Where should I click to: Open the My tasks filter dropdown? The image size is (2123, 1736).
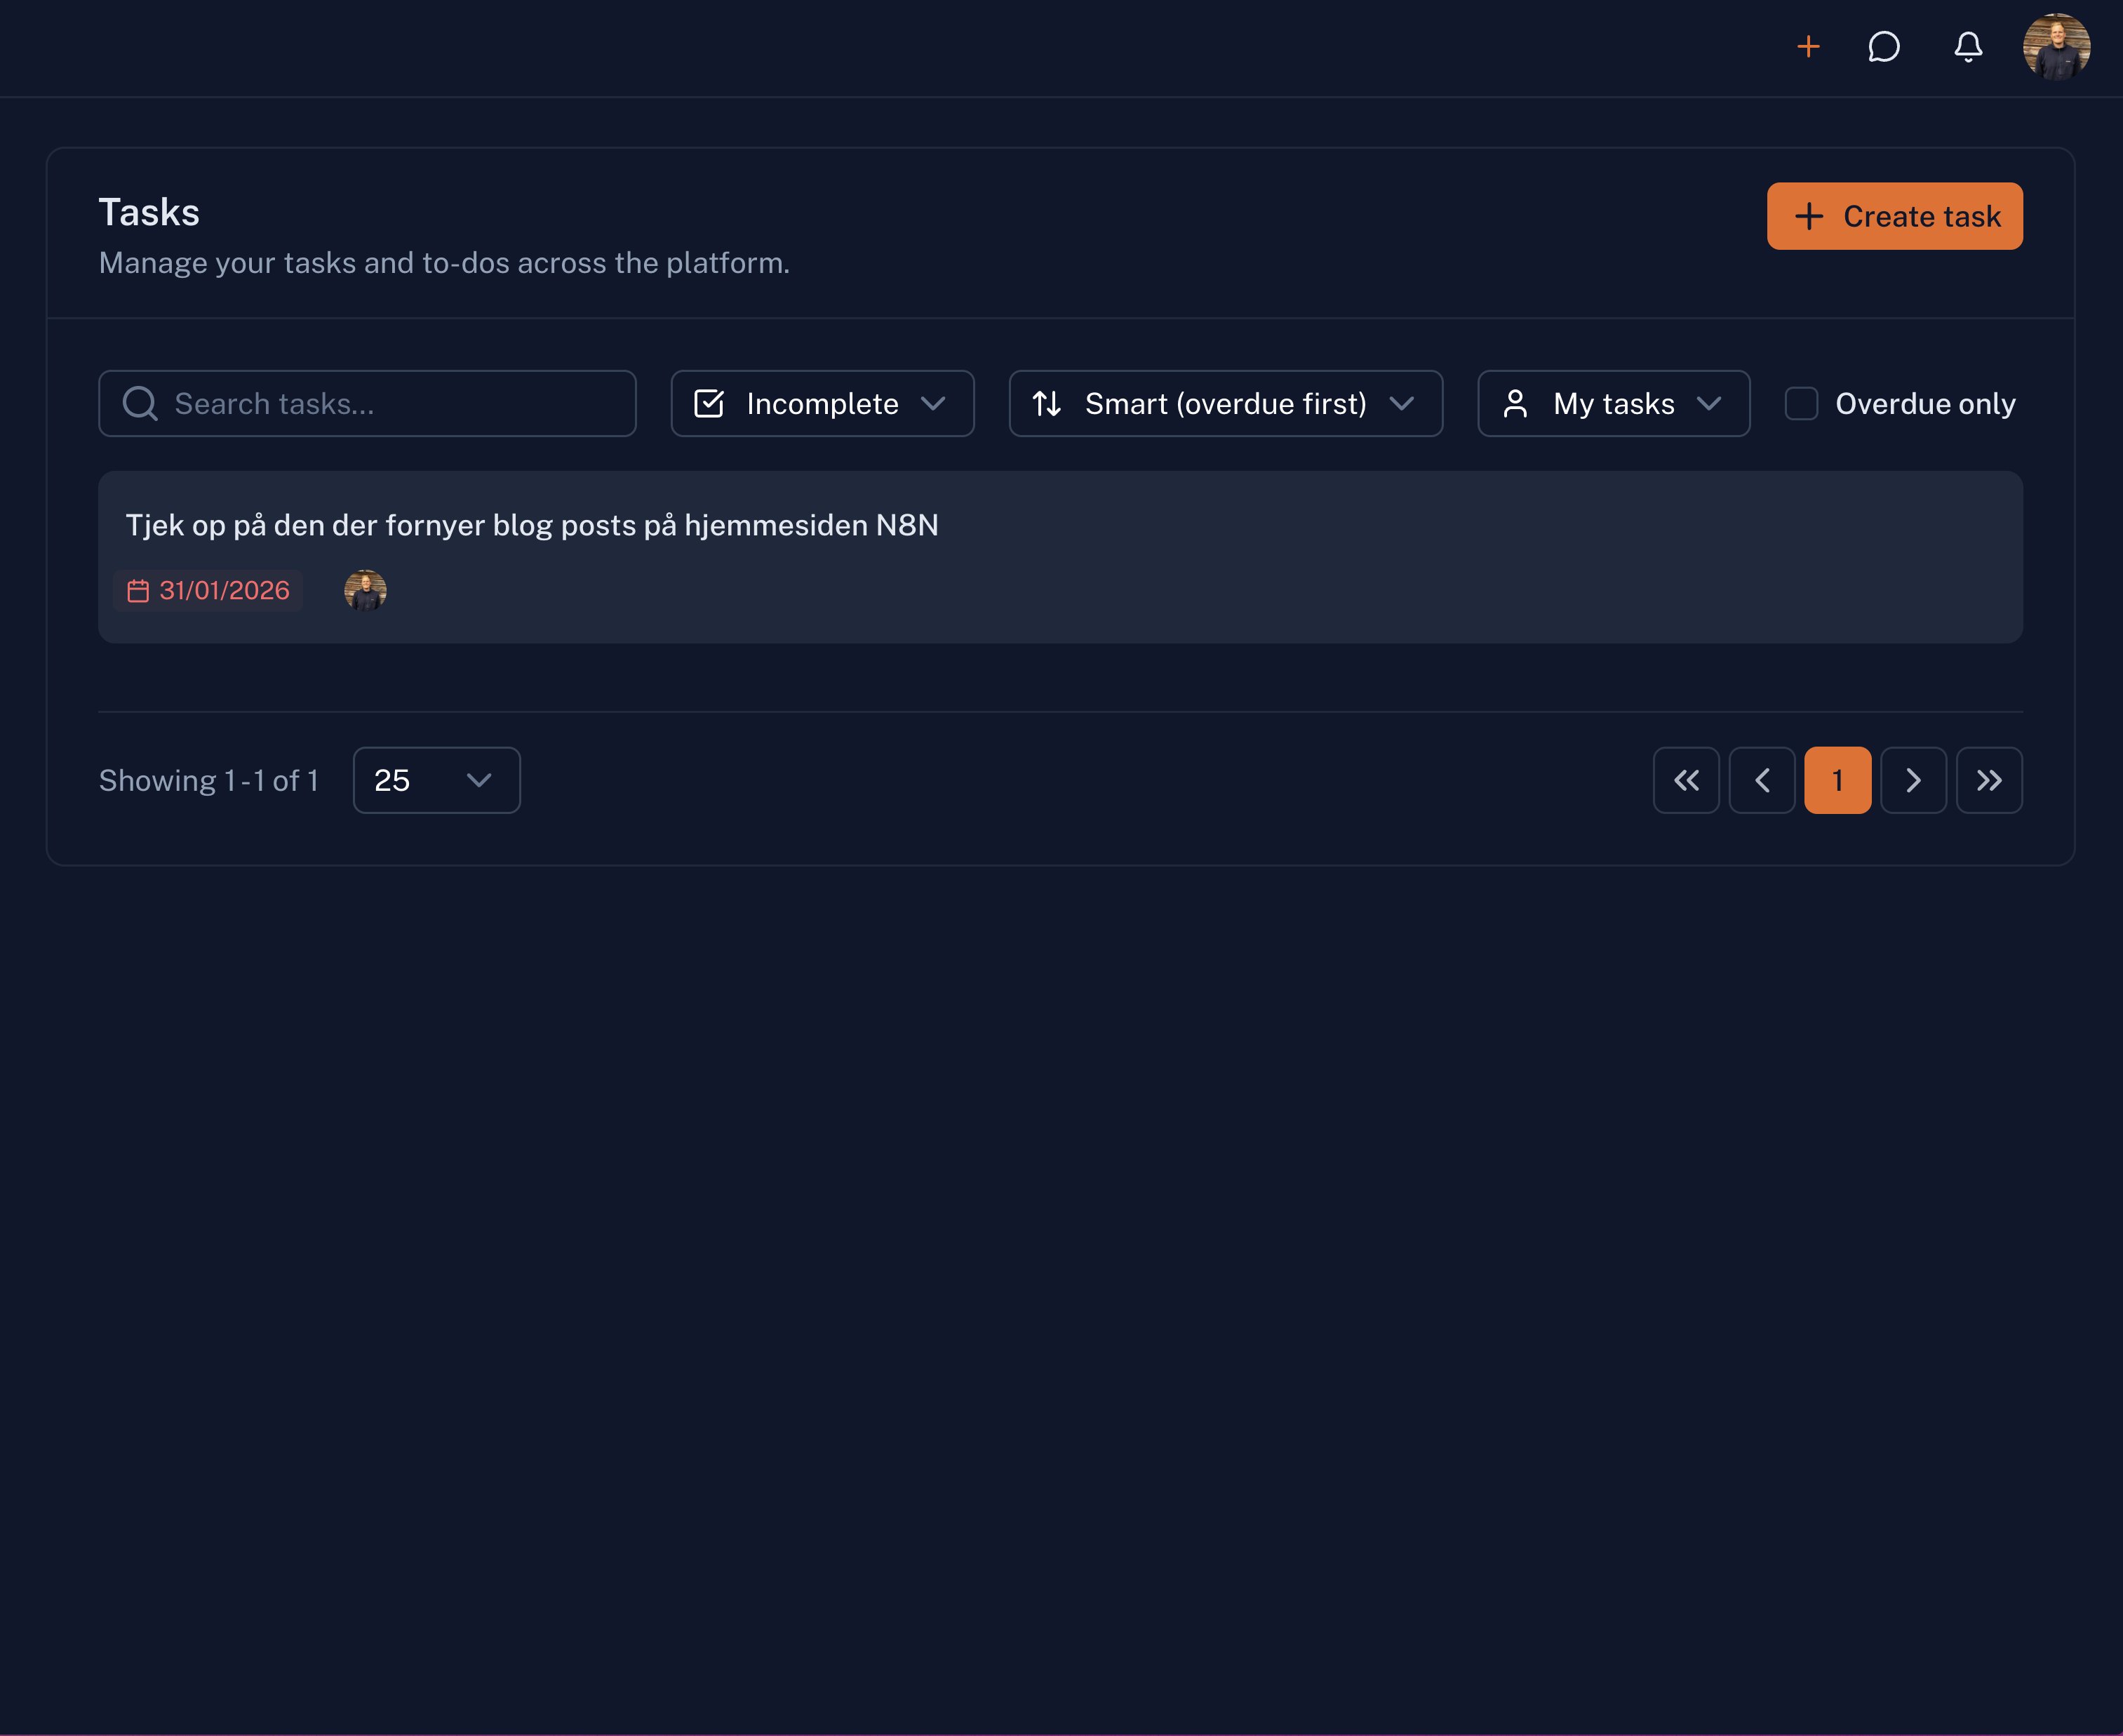coord(1613,404)
